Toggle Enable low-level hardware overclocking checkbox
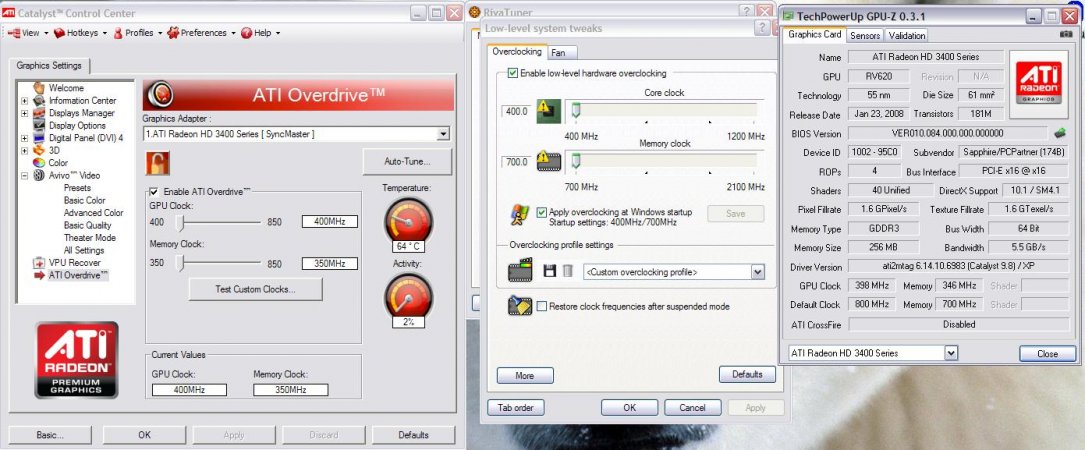Viewport: 1085px width, 450px height. 513,73
